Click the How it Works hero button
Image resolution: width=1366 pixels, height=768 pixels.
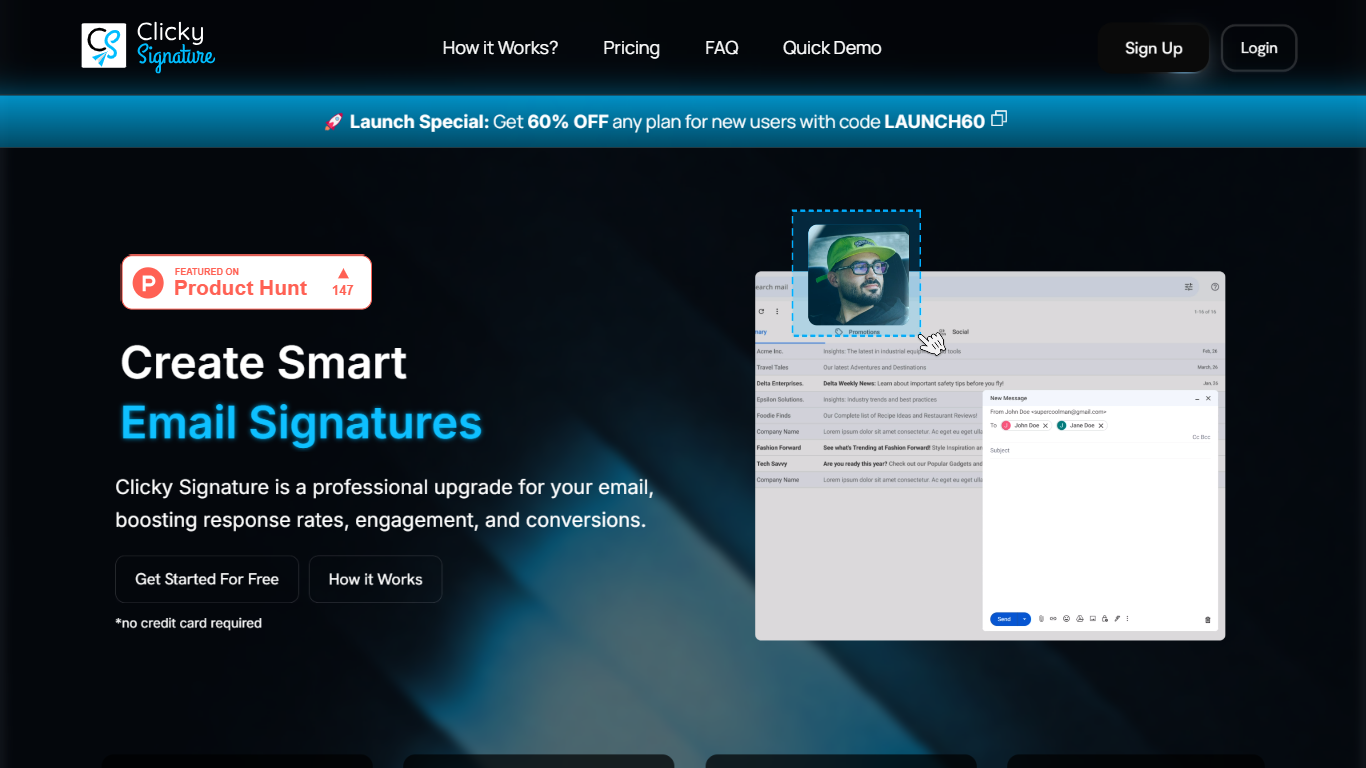pos(375,579)
